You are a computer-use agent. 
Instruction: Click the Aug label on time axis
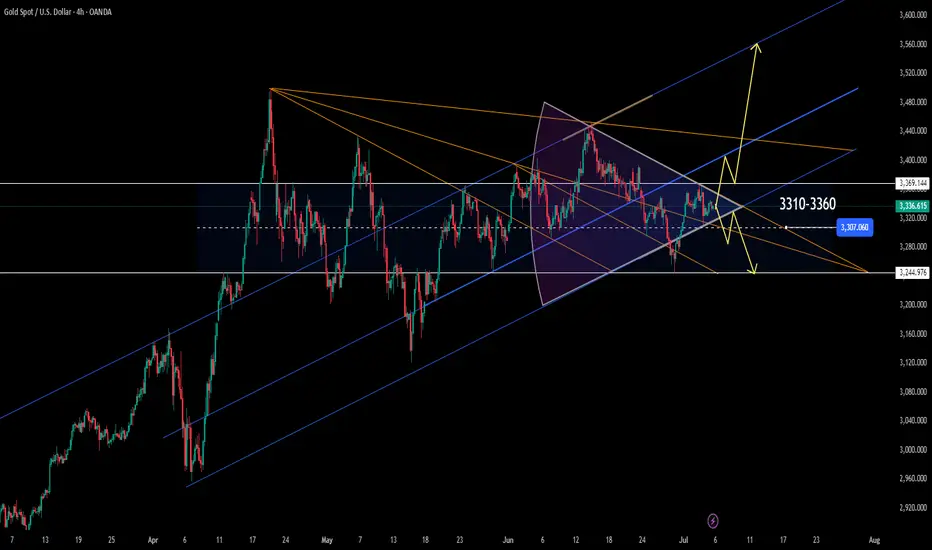[x=874, y=540]
